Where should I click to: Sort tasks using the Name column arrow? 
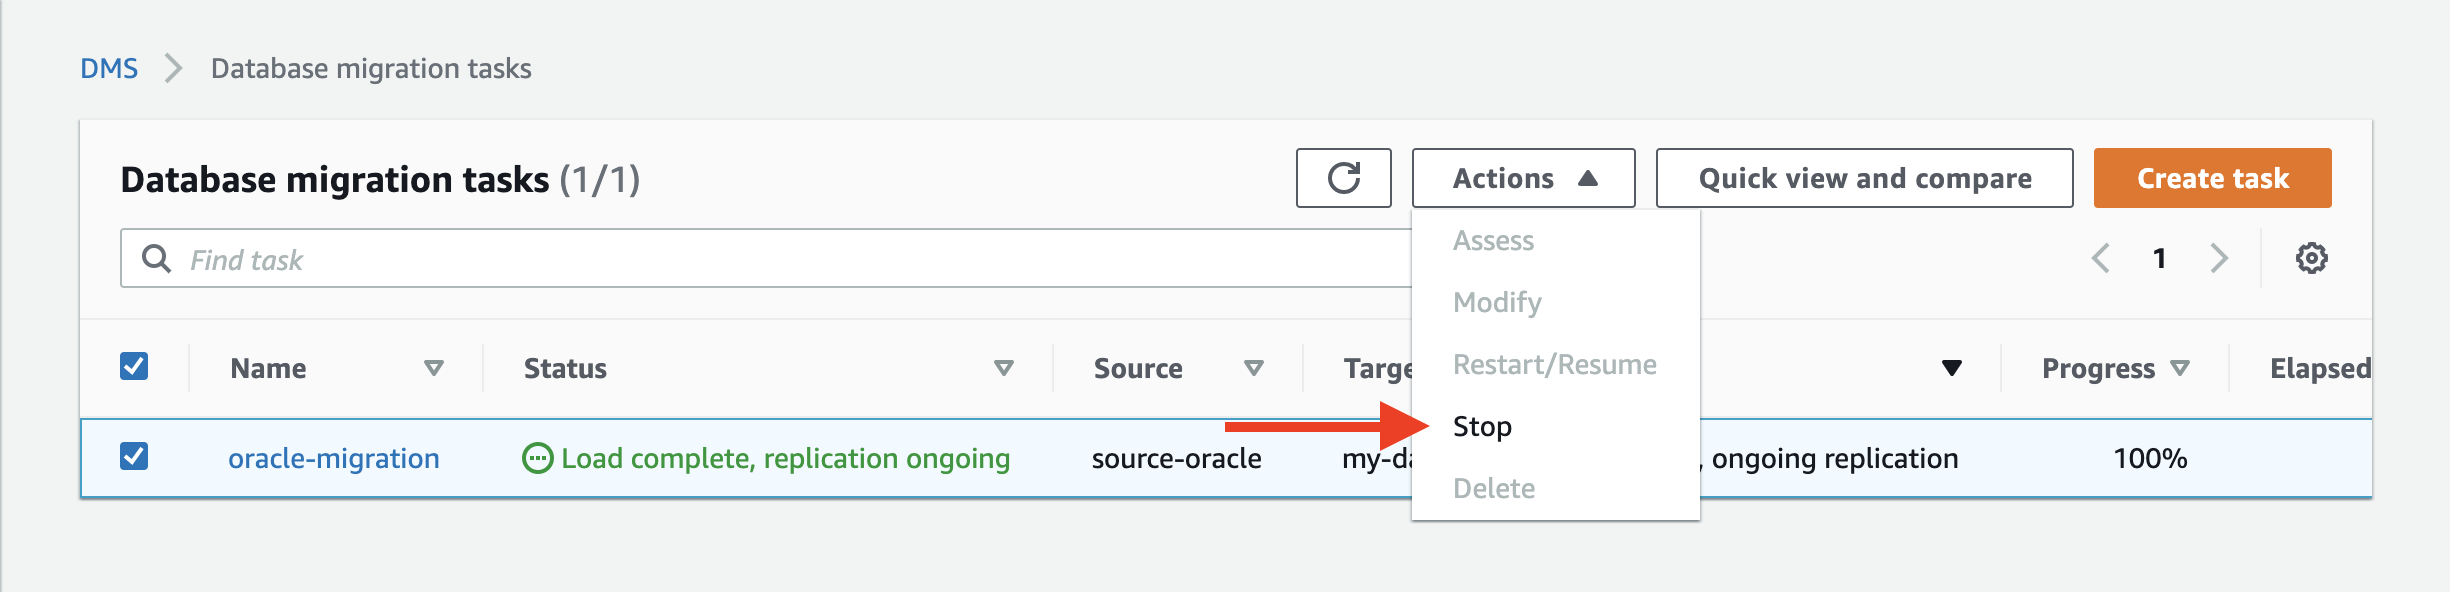click(432, 368)
